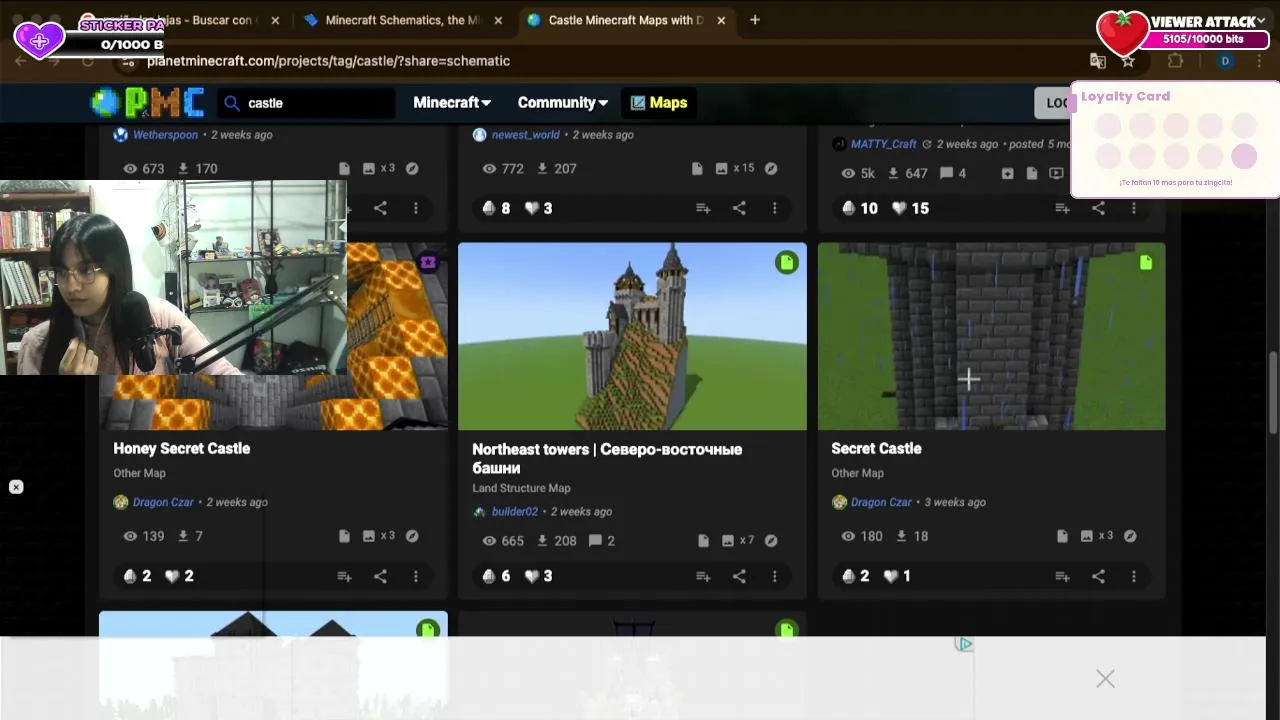Screen dimensions: 1280x720
Task: Click the translate page icon
Action: pos(1098,61)
